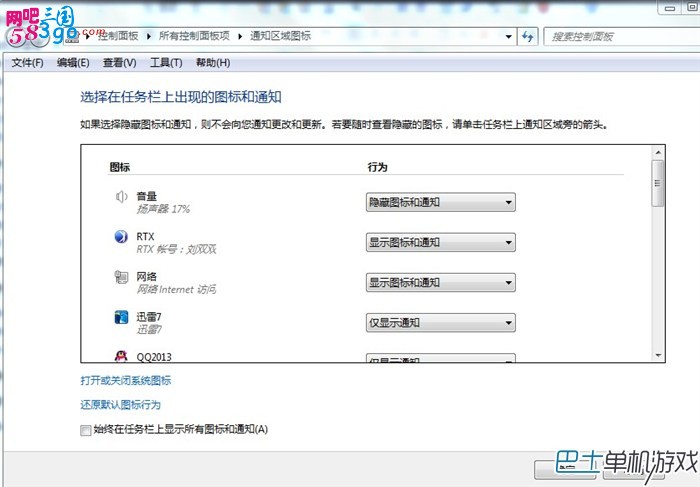The image size is (700, 487).
Task: Click the 图标 column header
Action: (120, 167)
